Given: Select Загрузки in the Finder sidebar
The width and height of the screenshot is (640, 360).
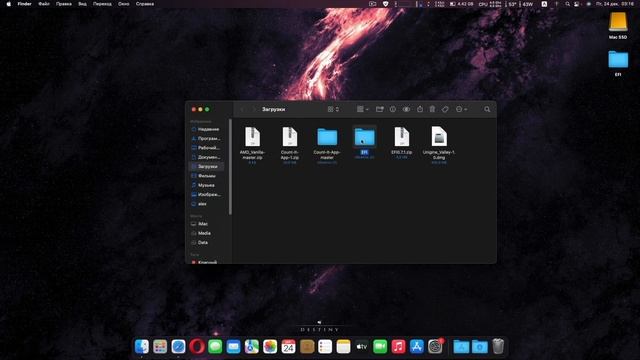Looking at the screenshot, I should click(207, 167).
